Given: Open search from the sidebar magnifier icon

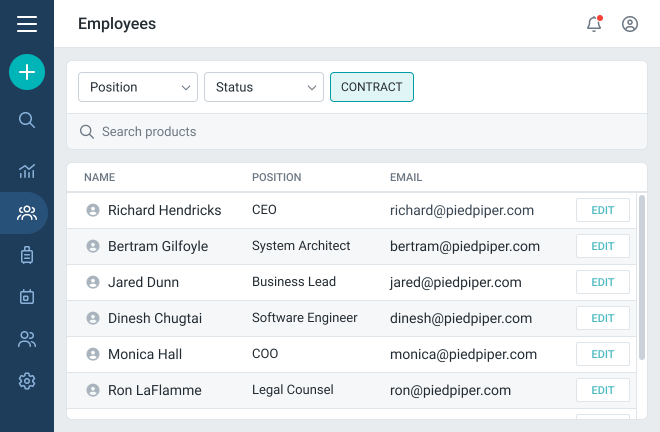Looking at the screenshot, I should 27,120.
